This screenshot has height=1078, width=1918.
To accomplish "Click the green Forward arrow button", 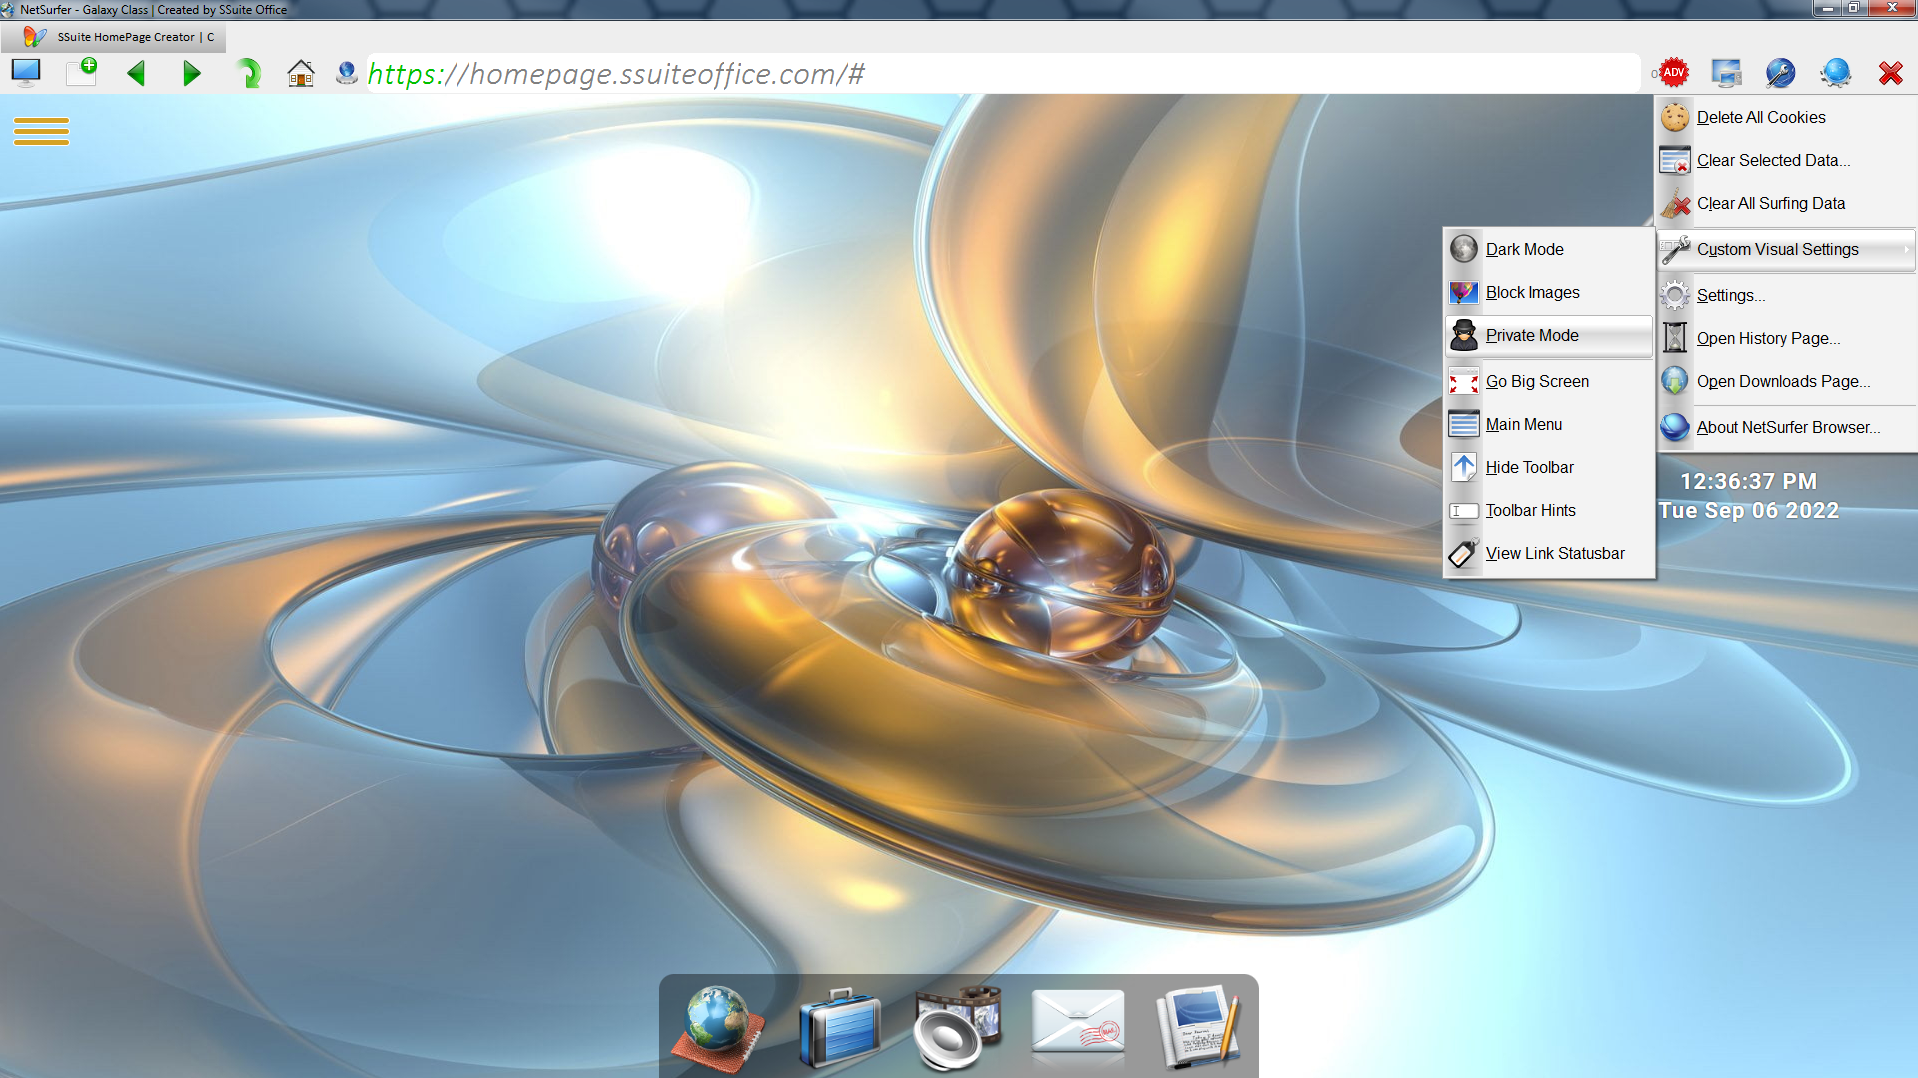I will [x=191, y=74].
